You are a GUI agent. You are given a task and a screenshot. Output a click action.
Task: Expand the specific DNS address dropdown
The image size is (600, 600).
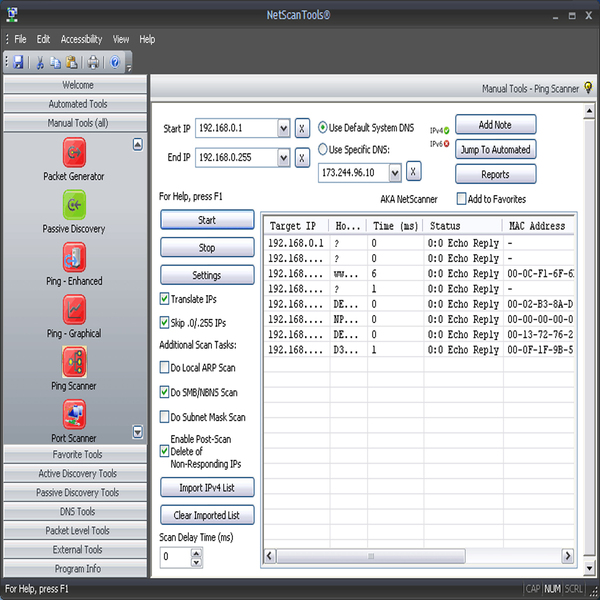coord(395,172)
